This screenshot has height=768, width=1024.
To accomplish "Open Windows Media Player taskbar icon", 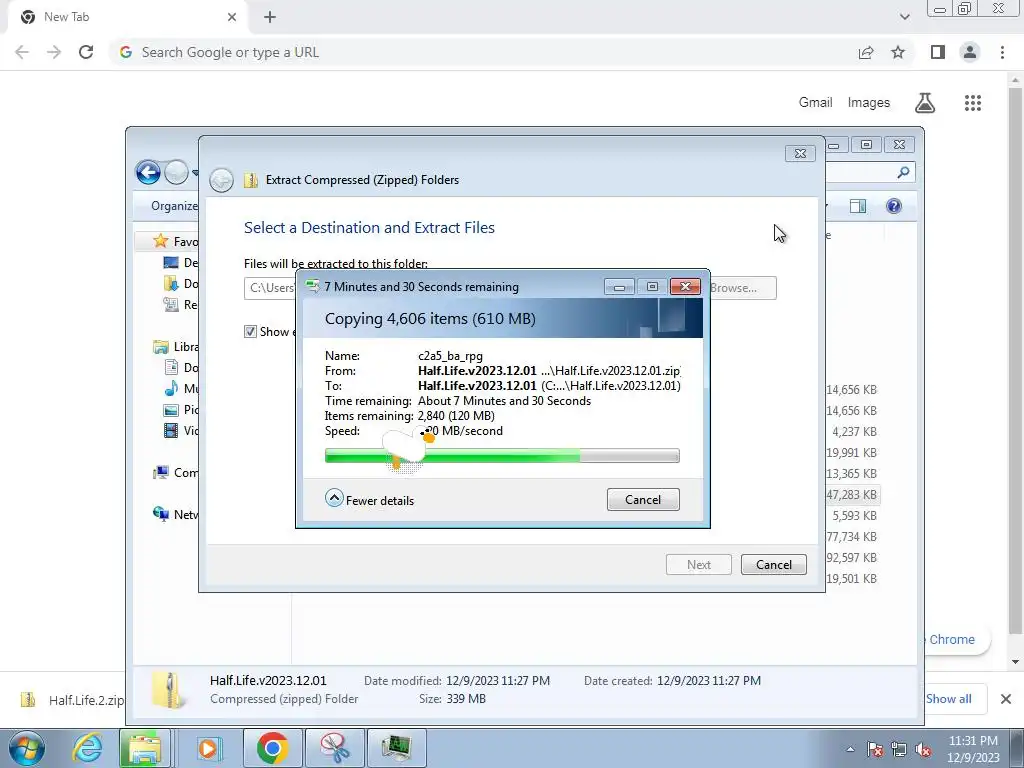I will pyautogui.click(x=209, y=748).
